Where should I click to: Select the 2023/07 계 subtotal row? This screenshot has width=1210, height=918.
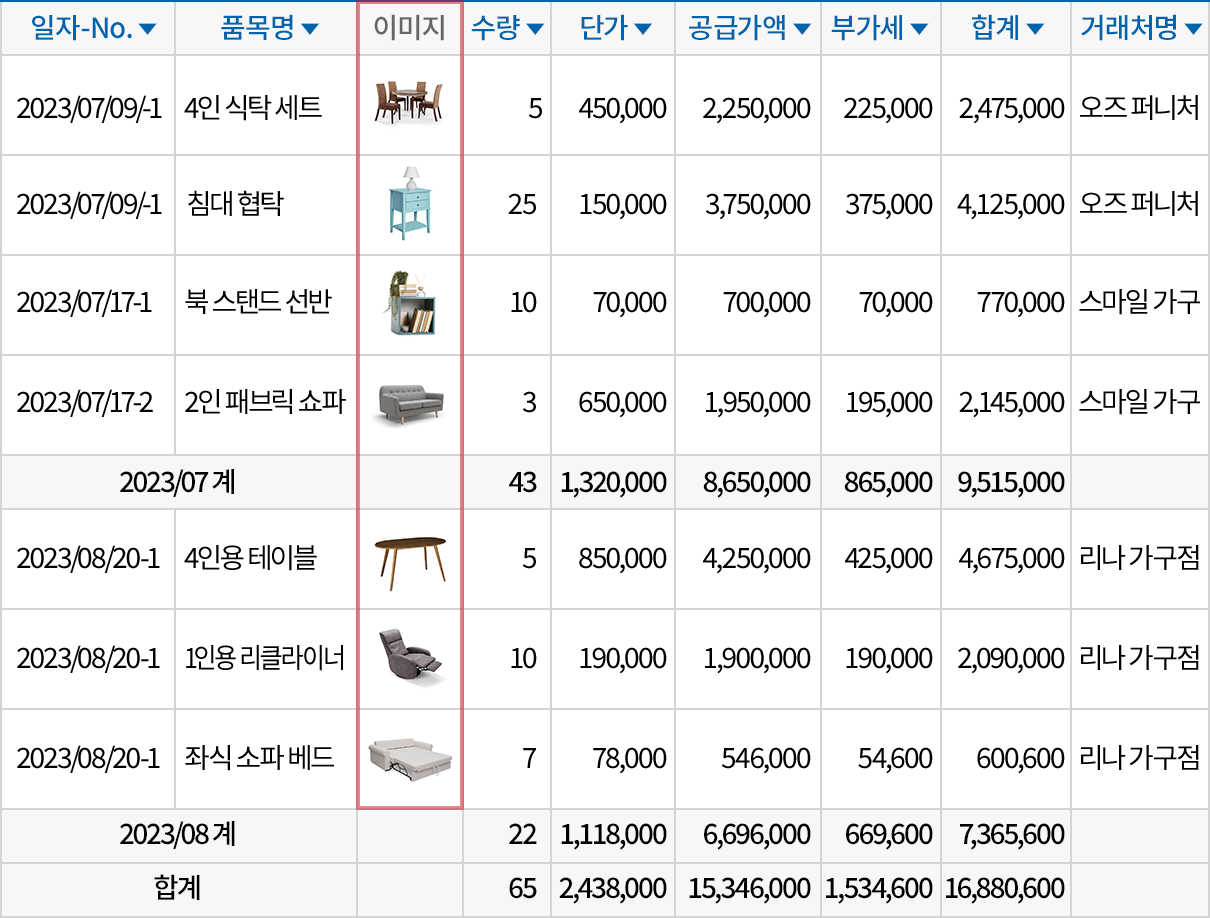(x=178, y=481)
